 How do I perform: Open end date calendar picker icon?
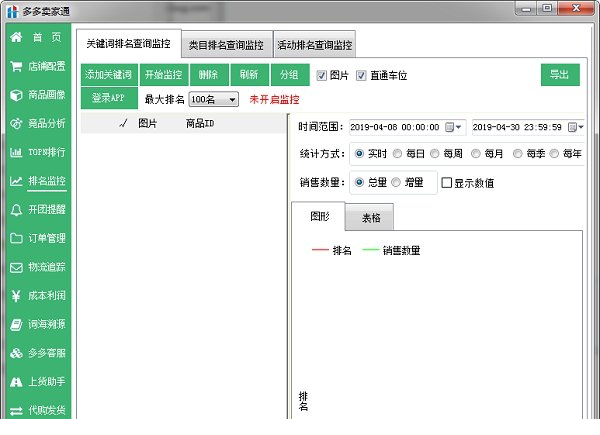pos(572,127)
